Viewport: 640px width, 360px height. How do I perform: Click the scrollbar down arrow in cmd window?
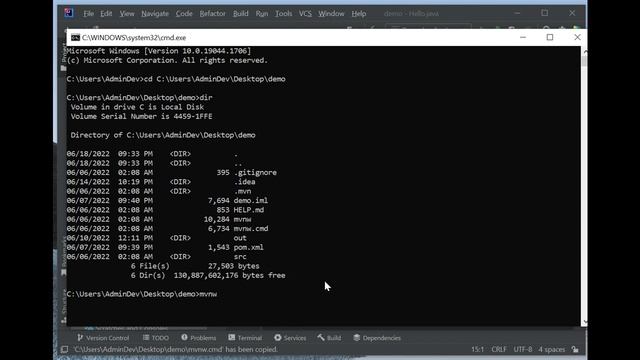[584, 322]
